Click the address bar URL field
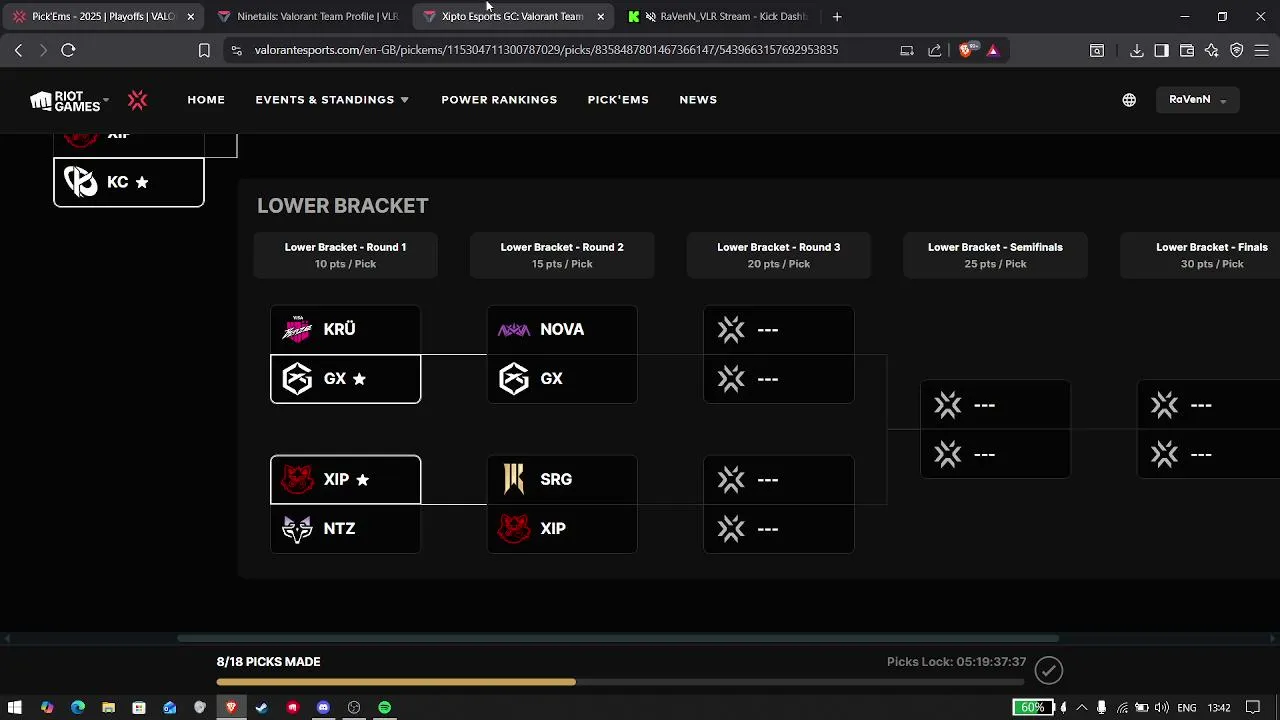The height and width of the screenshot is (720, 1280). click(x=546, y=50)
